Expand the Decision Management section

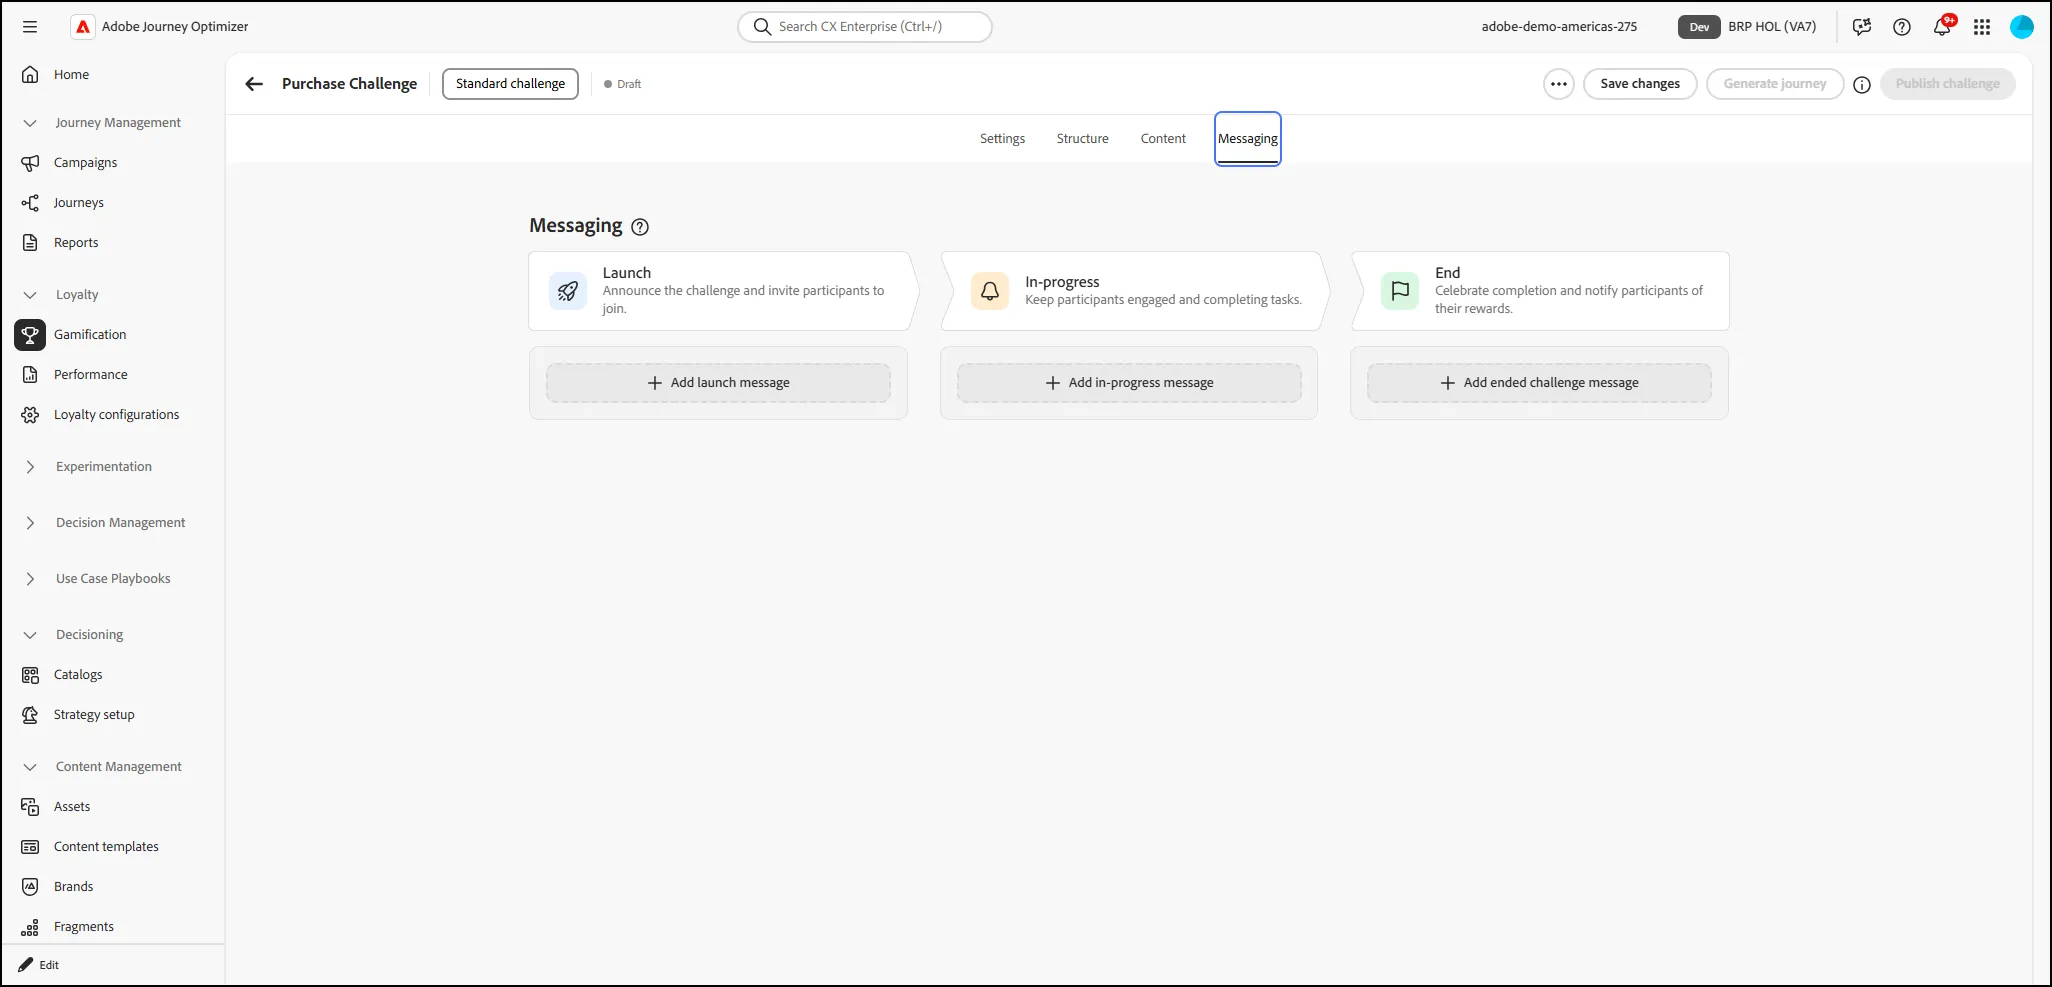(x=30, y=523)
